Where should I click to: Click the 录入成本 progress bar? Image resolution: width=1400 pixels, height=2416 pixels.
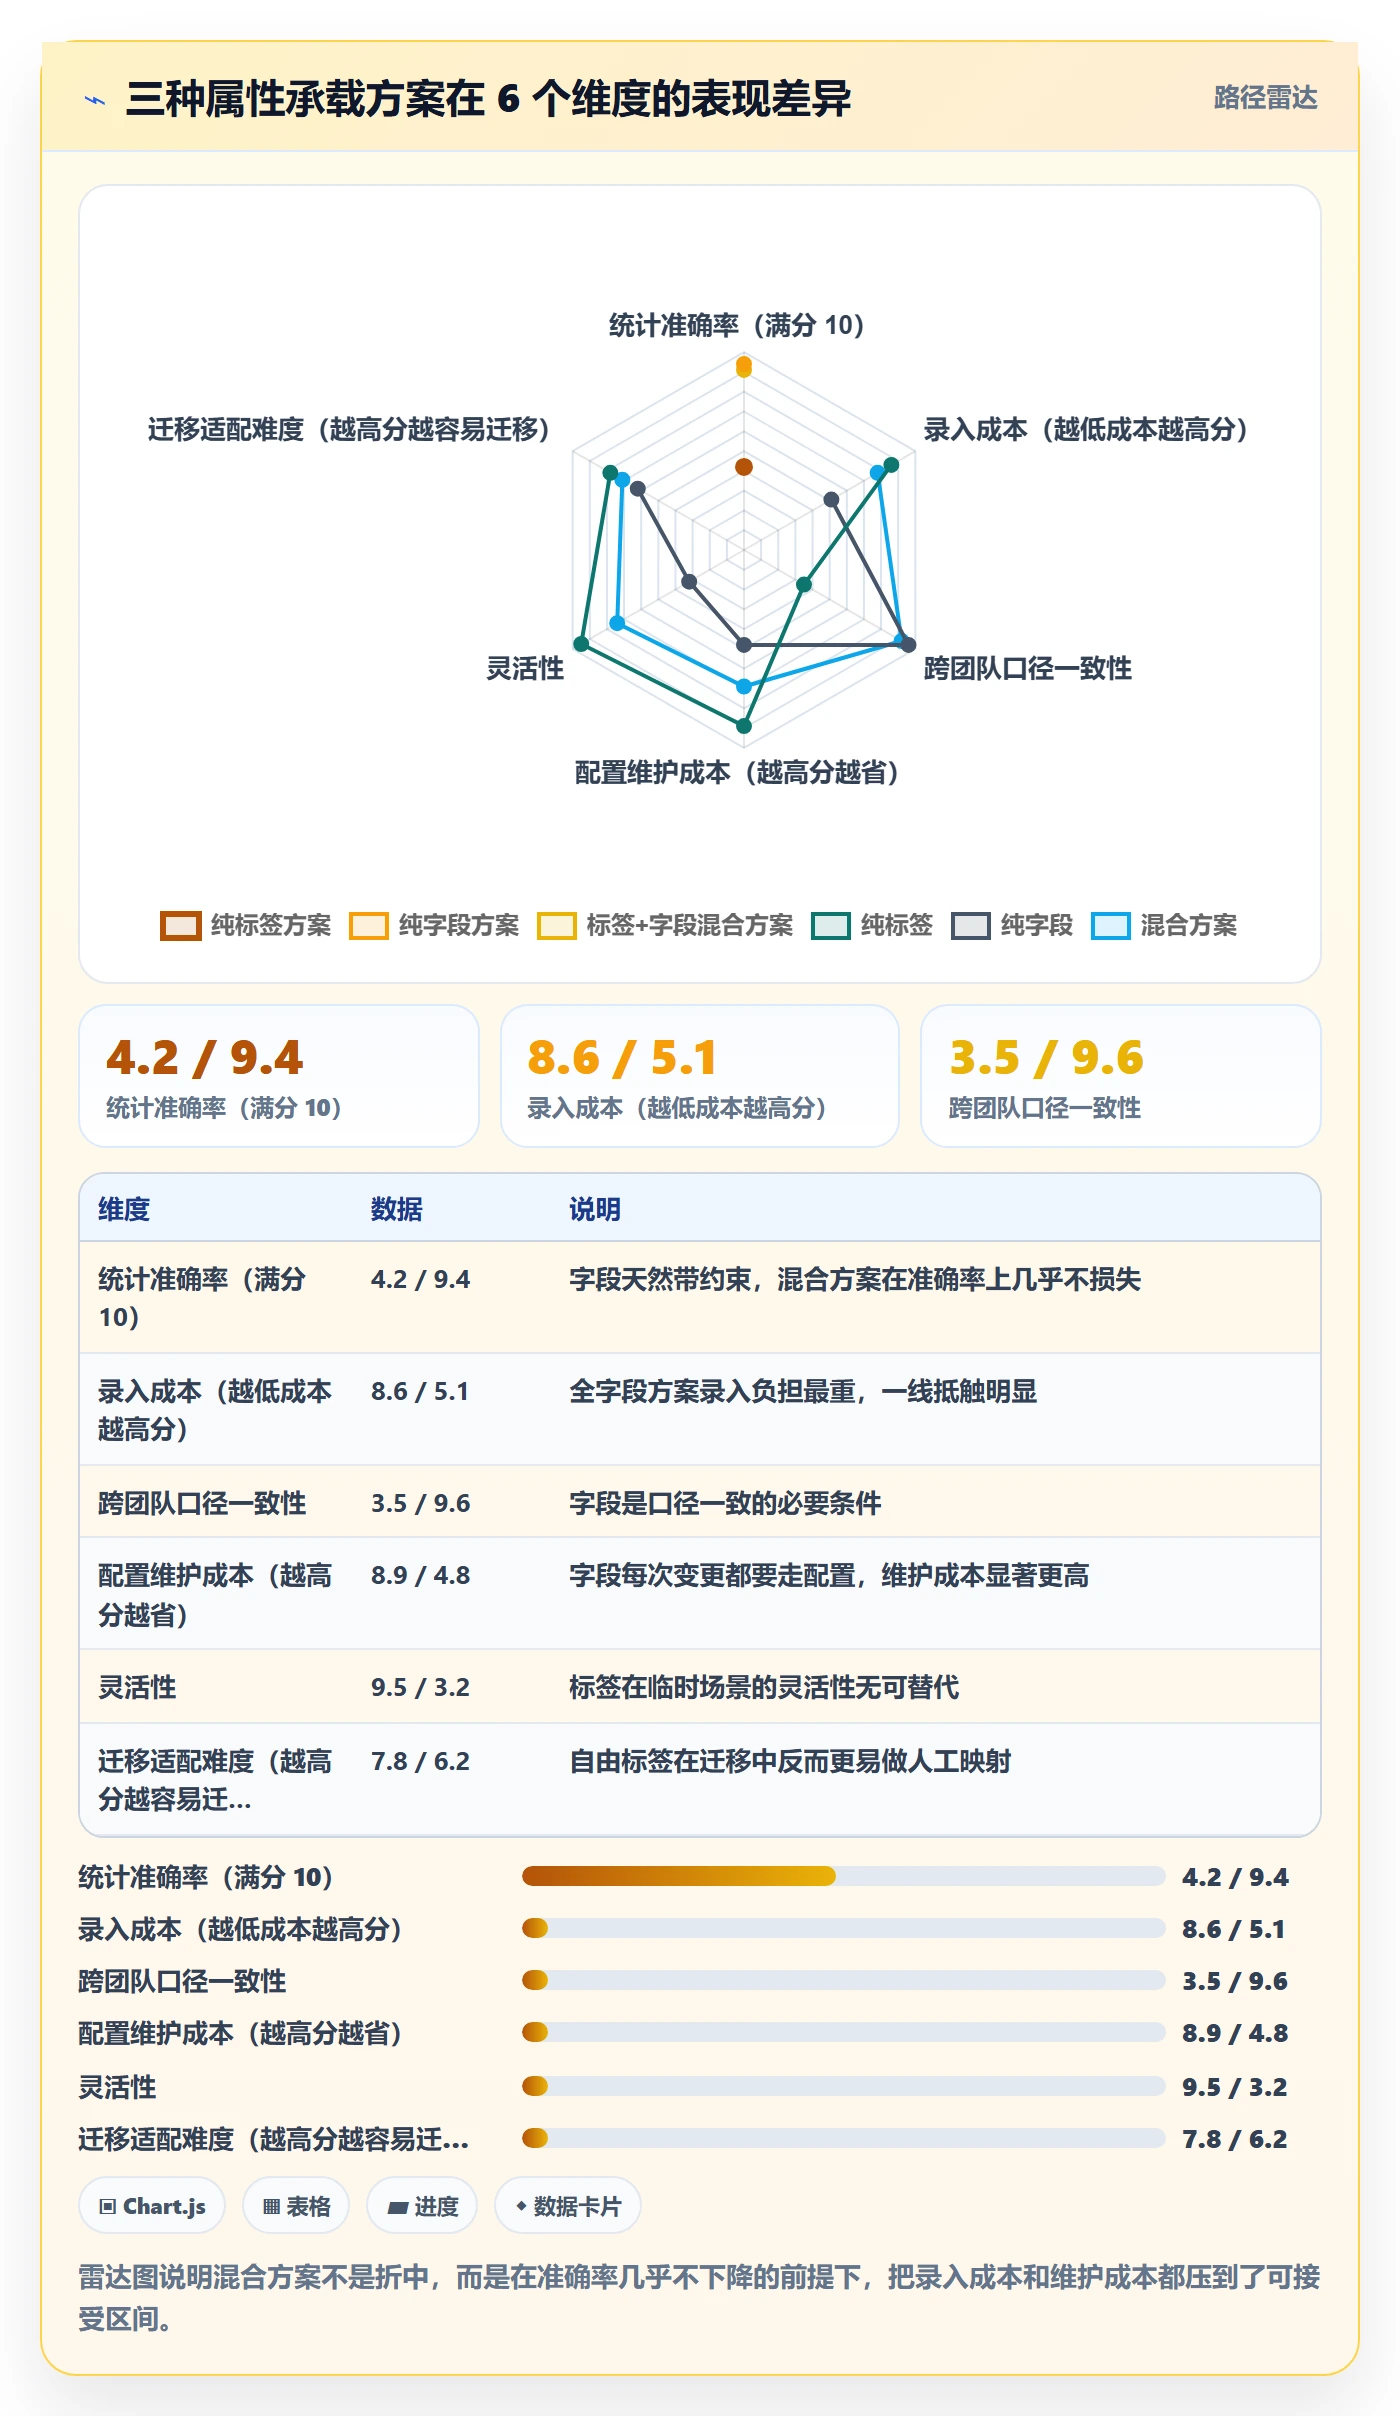[843, 1928]
